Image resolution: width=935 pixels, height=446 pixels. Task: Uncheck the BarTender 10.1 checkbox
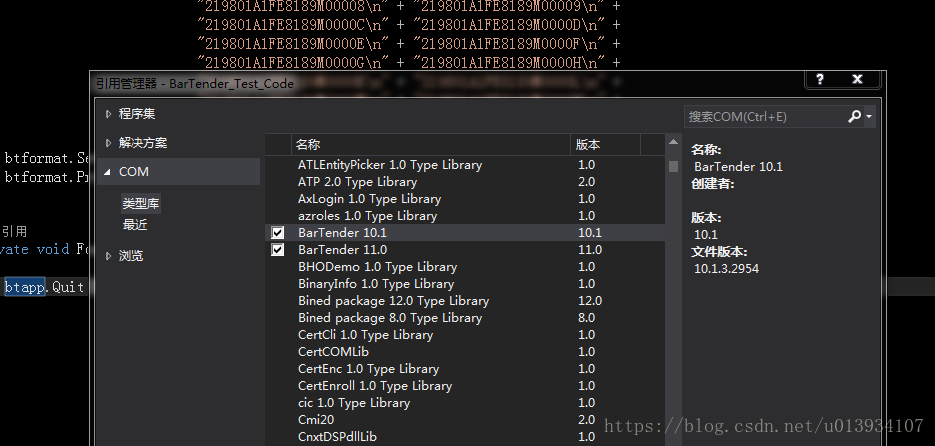278,233
